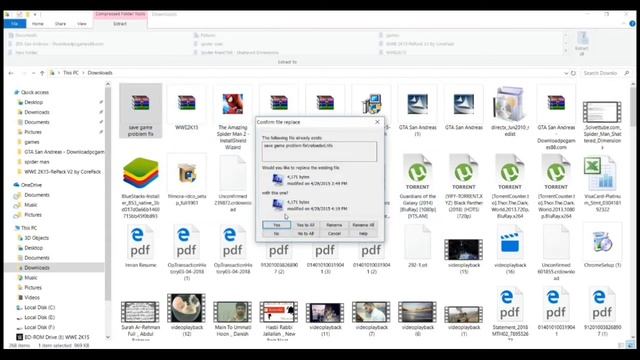Click existing file name field in dialog
This screenshot has width=640, height=360.
[x=319, y=151]
